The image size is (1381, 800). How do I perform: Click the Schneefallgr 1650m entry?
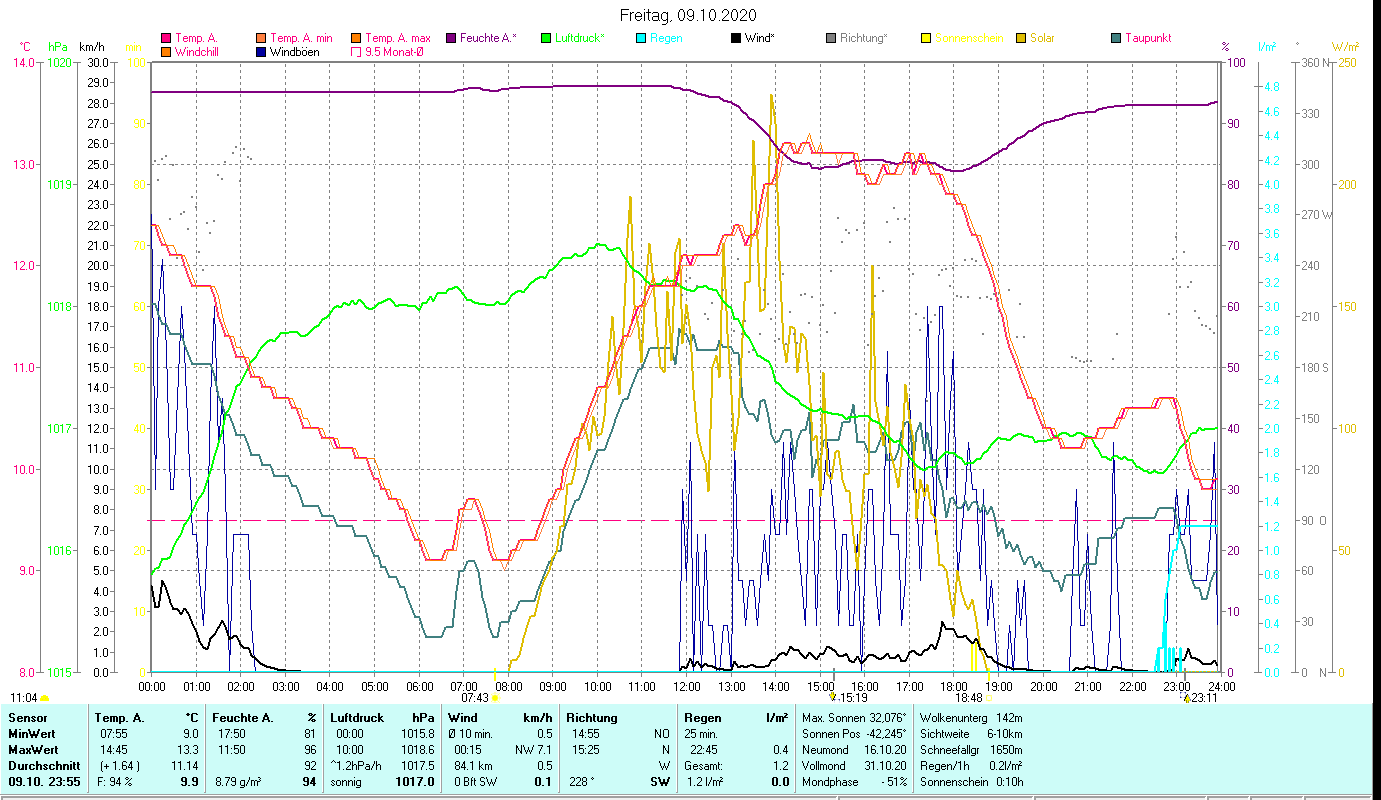point(970,750)
